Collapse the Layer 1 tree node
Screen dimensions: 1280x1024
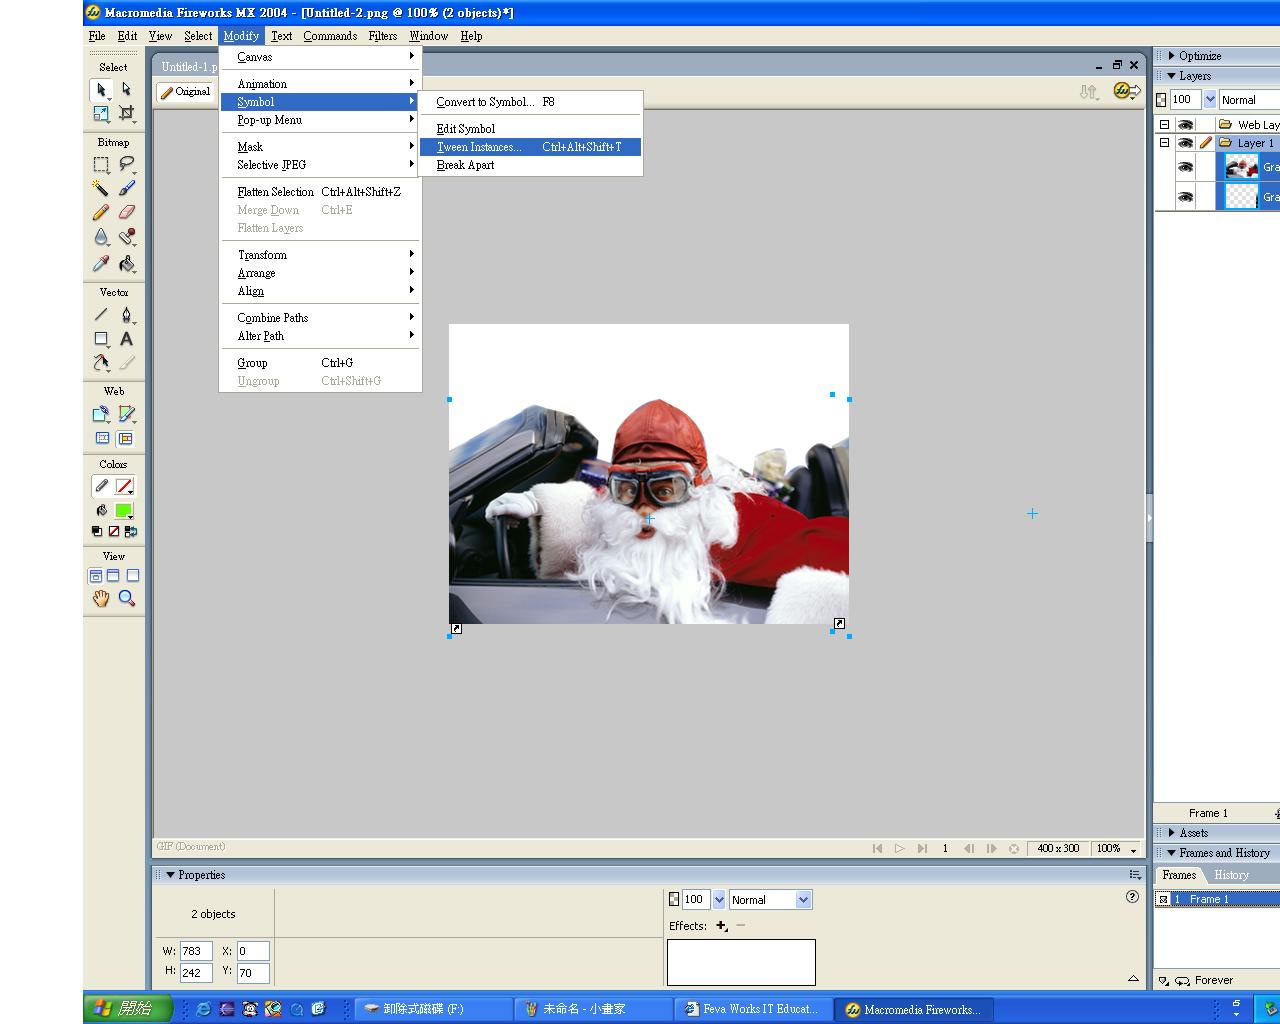(1164, 143)
